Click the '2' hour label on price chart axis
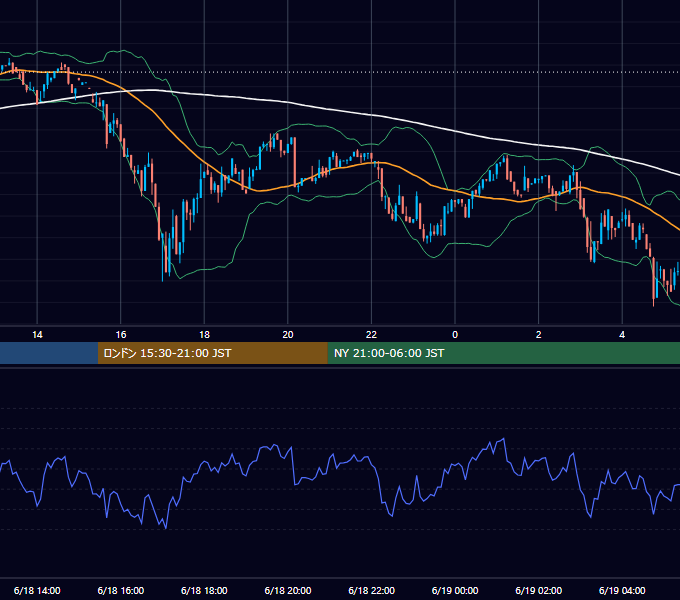This screenshot has height=600, width=680. tap(539, 335)
